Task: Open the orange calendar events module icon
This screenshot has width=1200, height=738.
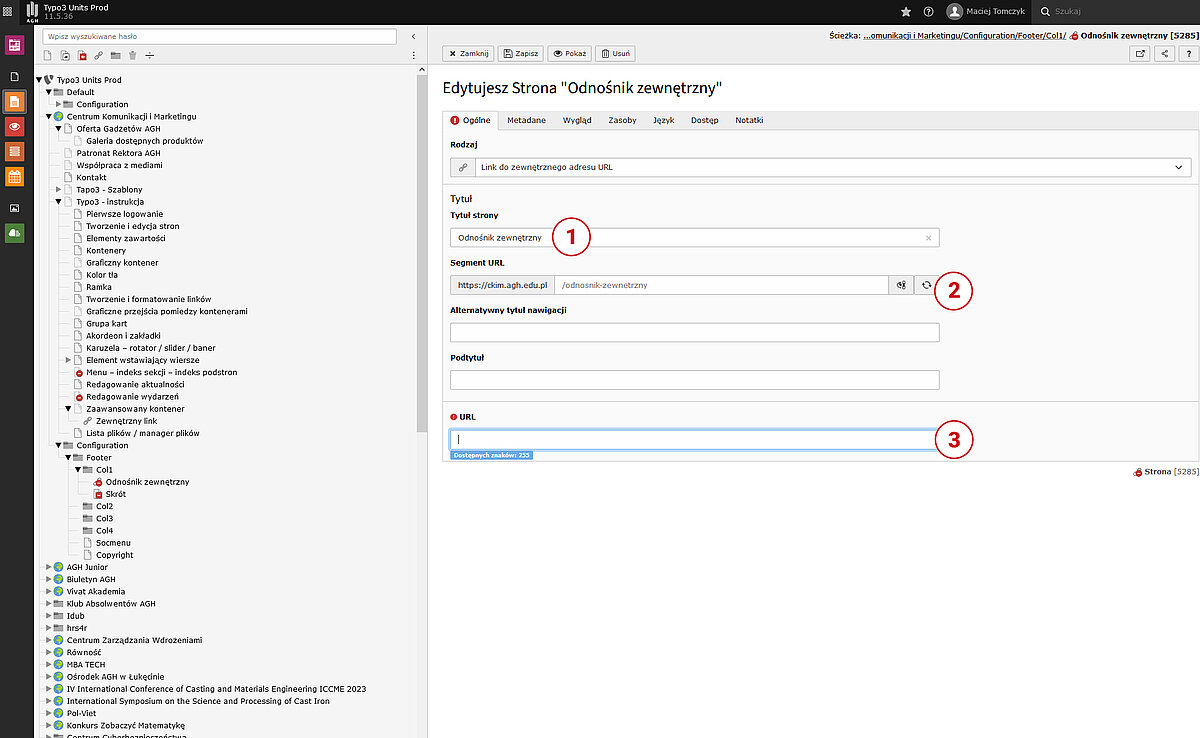Action: [x=14, y=177]
